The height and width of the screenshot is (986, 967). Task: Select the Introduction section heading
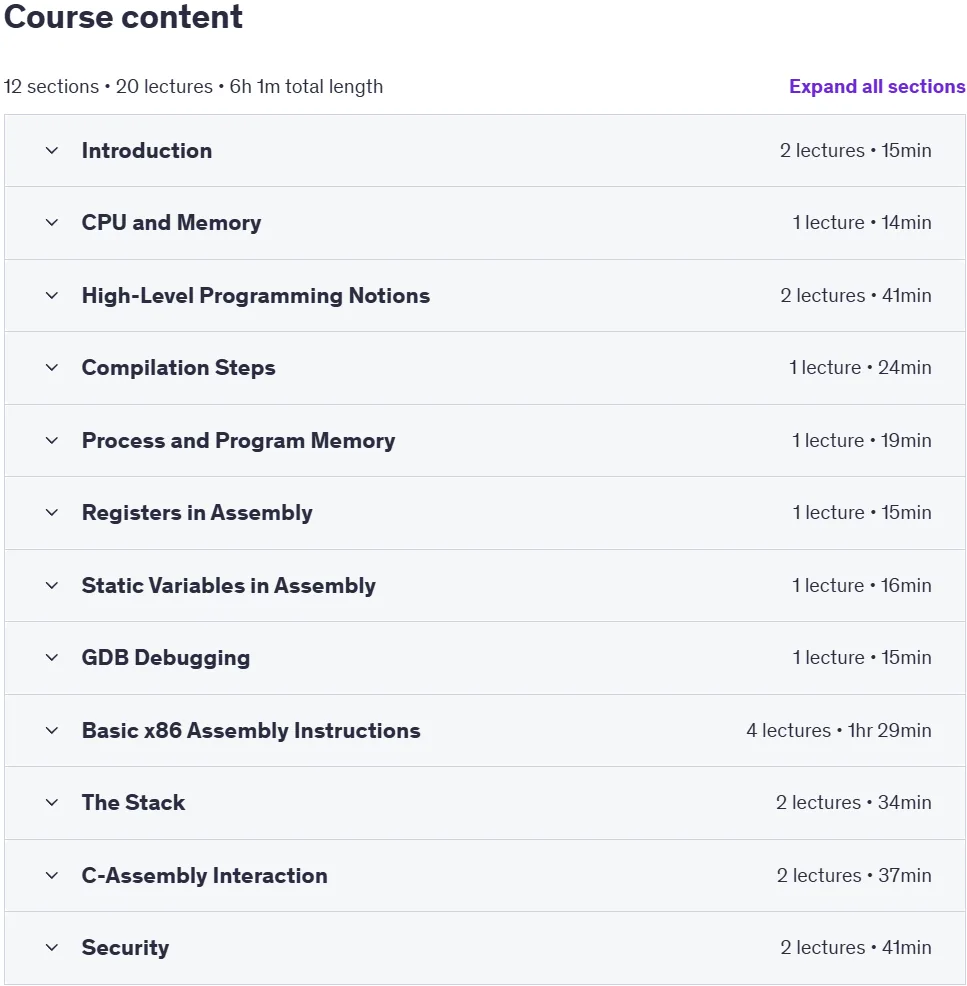[146, 151]
